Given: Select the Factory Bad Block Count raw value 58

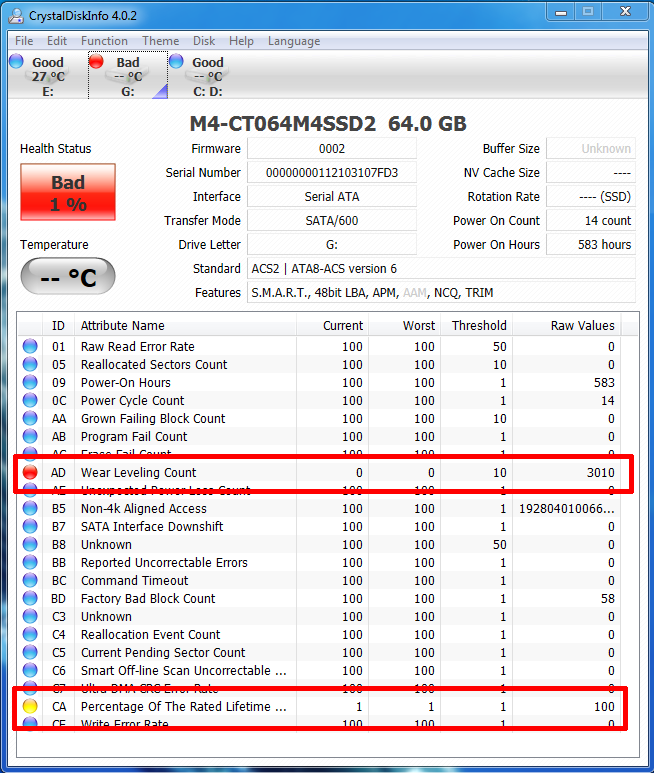Looking at the screenshot, I should 608,598.
